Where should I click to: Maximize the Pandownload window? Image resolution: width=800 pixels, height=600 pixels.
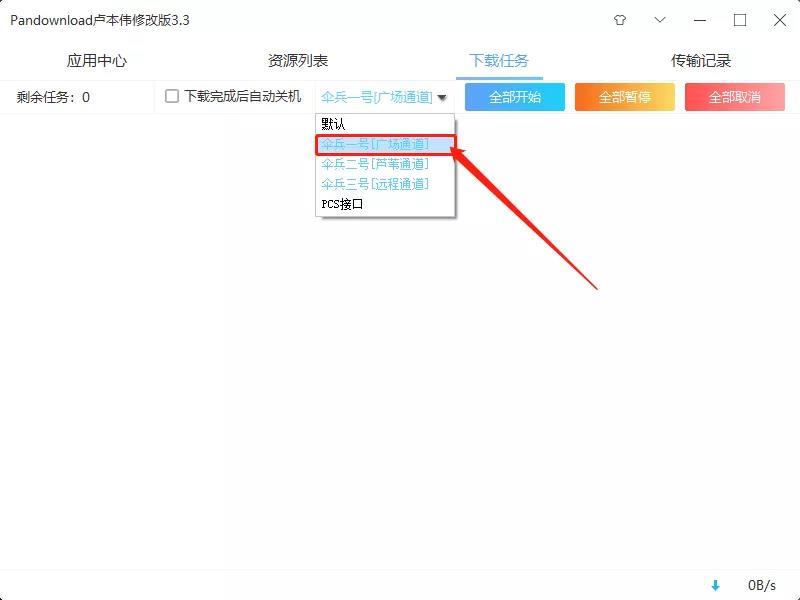click(x=740, y=20)
